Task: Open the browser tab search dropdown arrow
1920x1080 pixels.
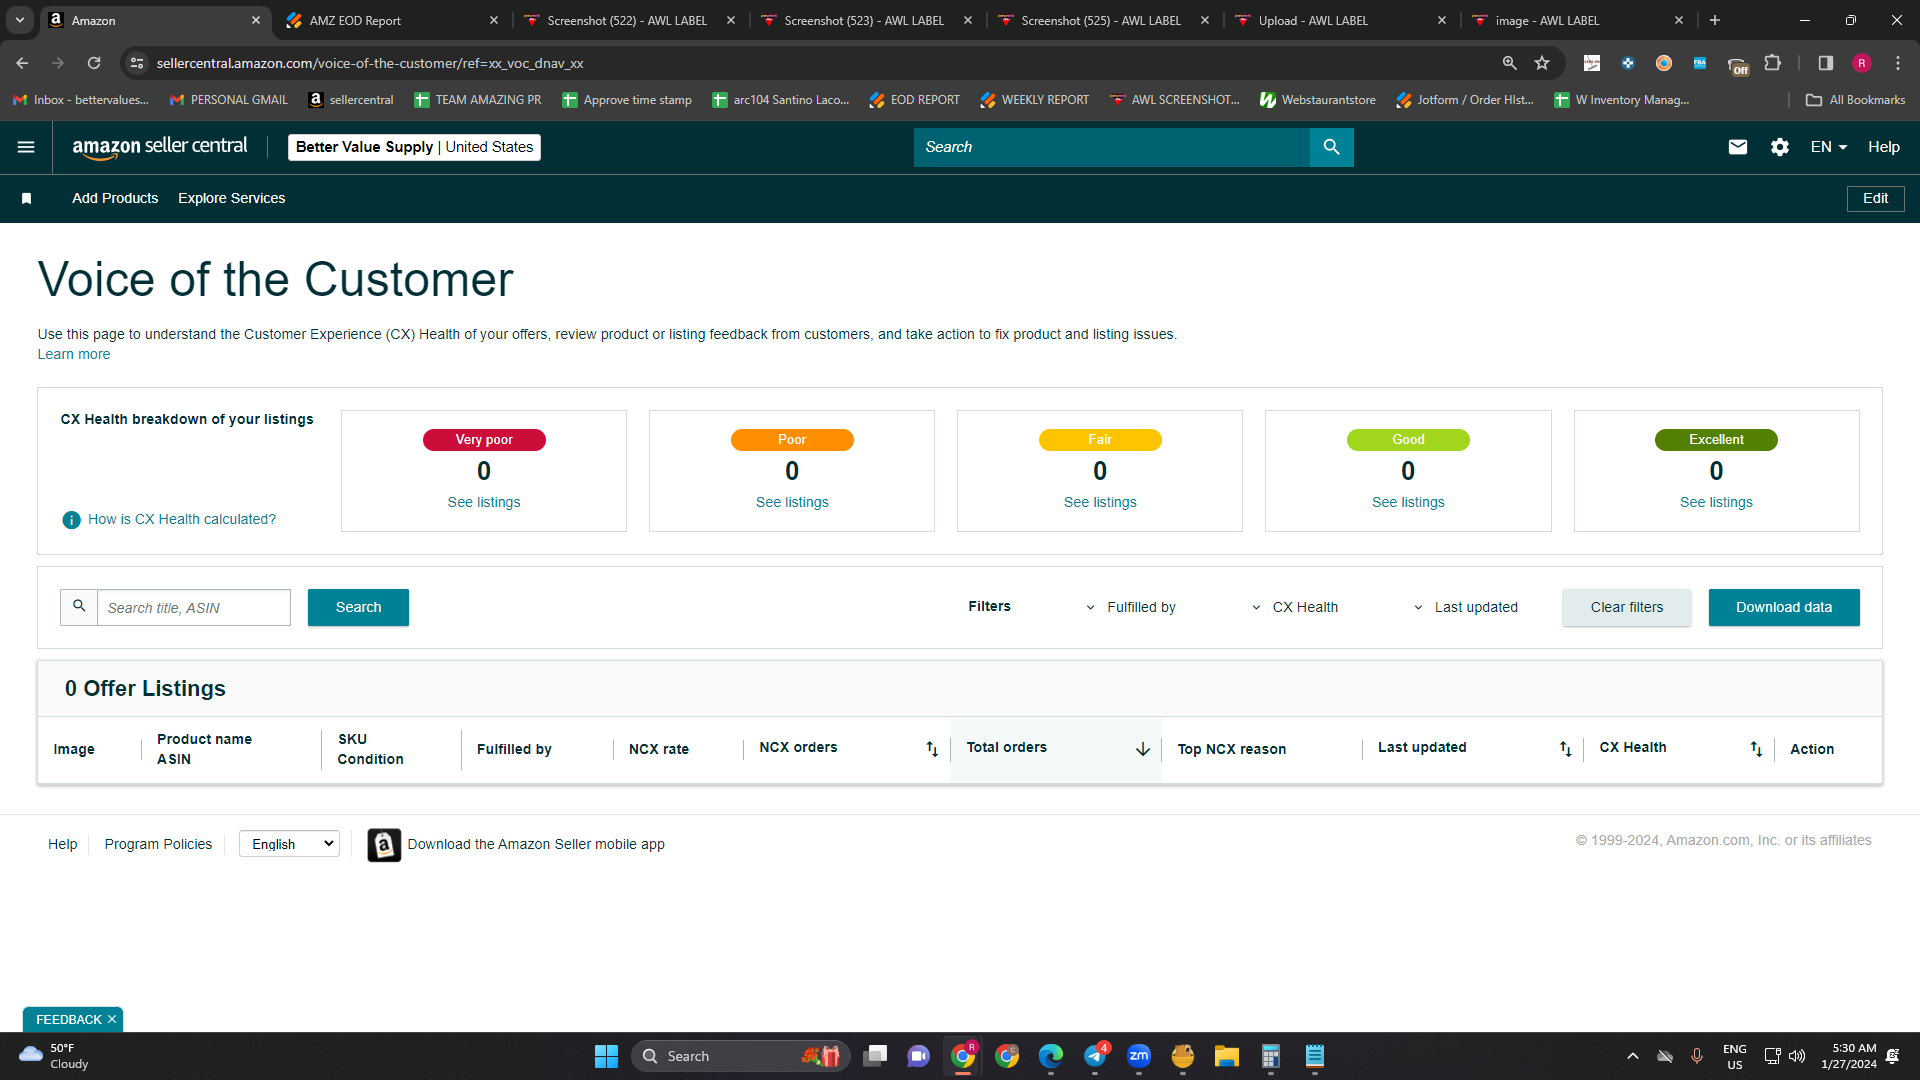Action: (x=19, y=20)
